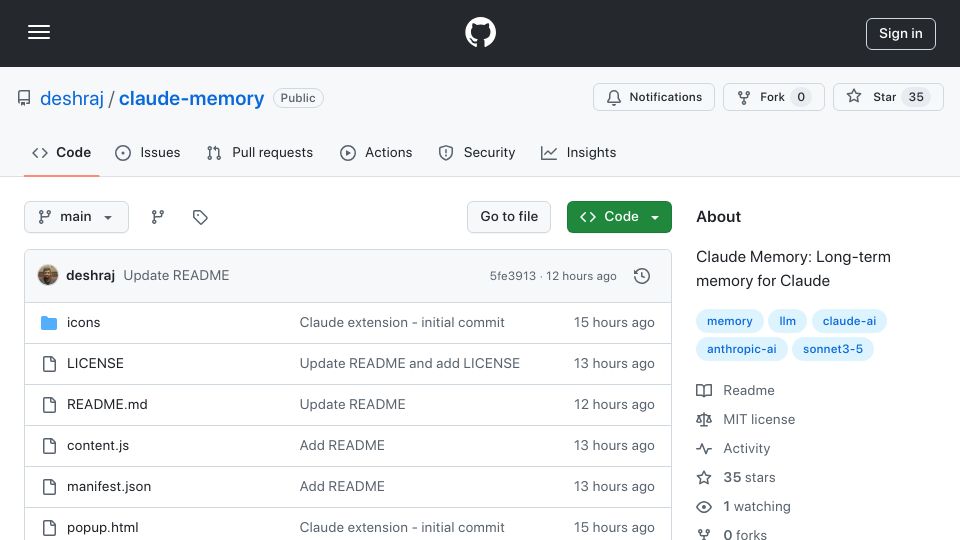Open 'Update README' commit in README.md row
The width and height of the screenshot is (960, 540).
tap(353, 405)
